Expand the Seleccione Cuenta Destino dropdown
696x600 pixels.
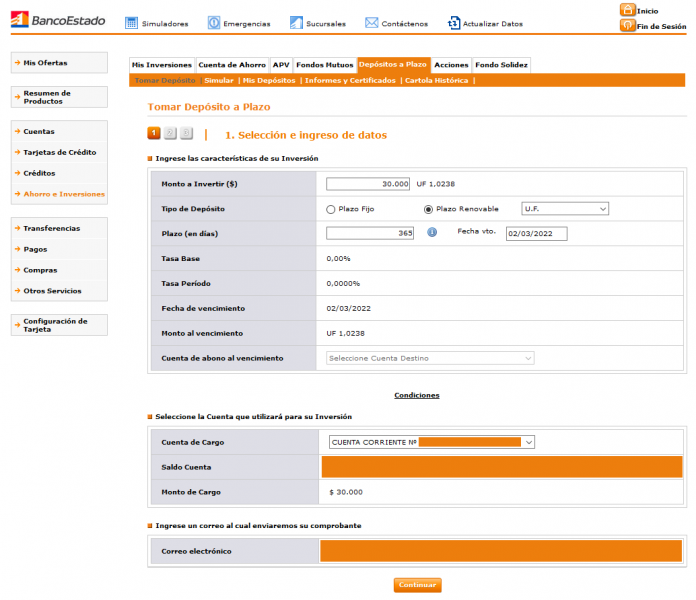pyautogui.click(x=430, y=358)
